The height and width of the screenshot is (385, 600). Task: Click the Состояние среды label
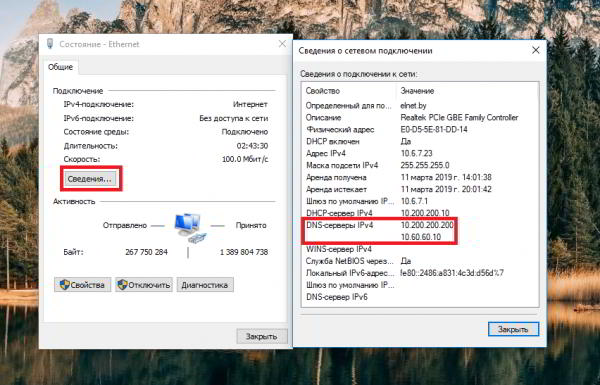click(96, 132)
